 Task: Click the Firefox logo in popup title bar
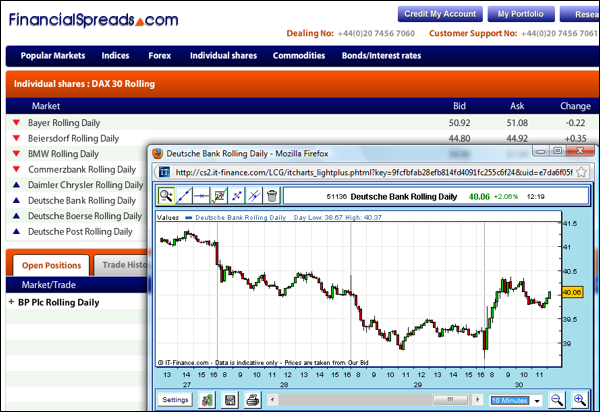tap(158, 153)
